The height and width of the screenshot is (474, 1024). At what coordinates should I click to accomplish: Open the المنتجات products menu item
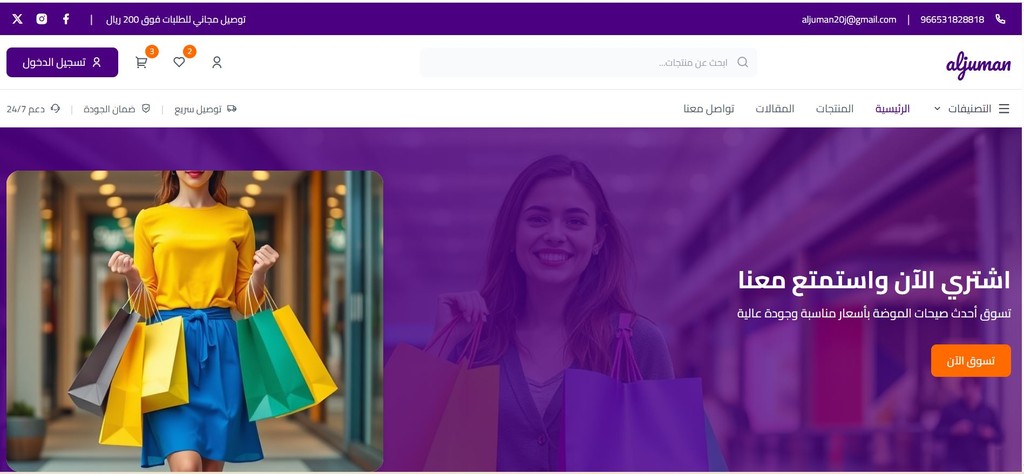[x=835, y=108]
